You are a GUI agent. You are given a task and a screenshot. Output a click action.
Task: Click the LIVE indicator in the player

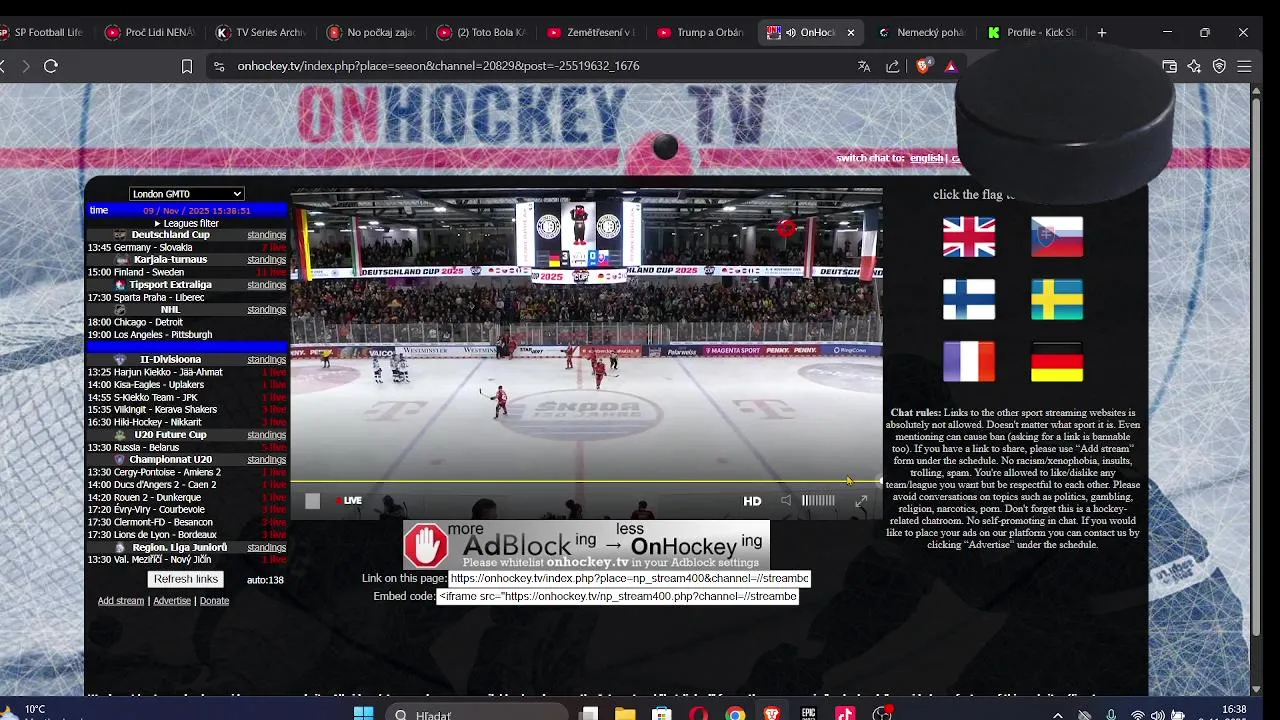click(349, 501)
